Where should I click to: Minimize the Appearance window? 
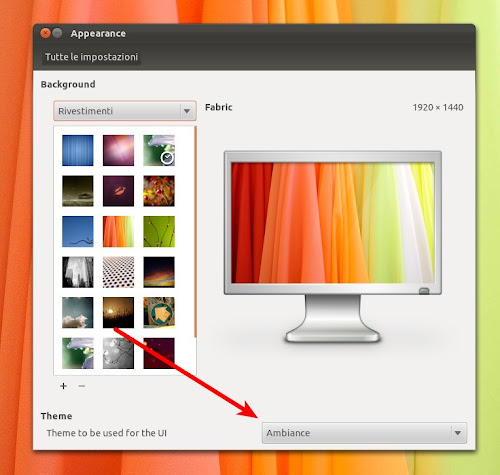[x=57, y=33]
